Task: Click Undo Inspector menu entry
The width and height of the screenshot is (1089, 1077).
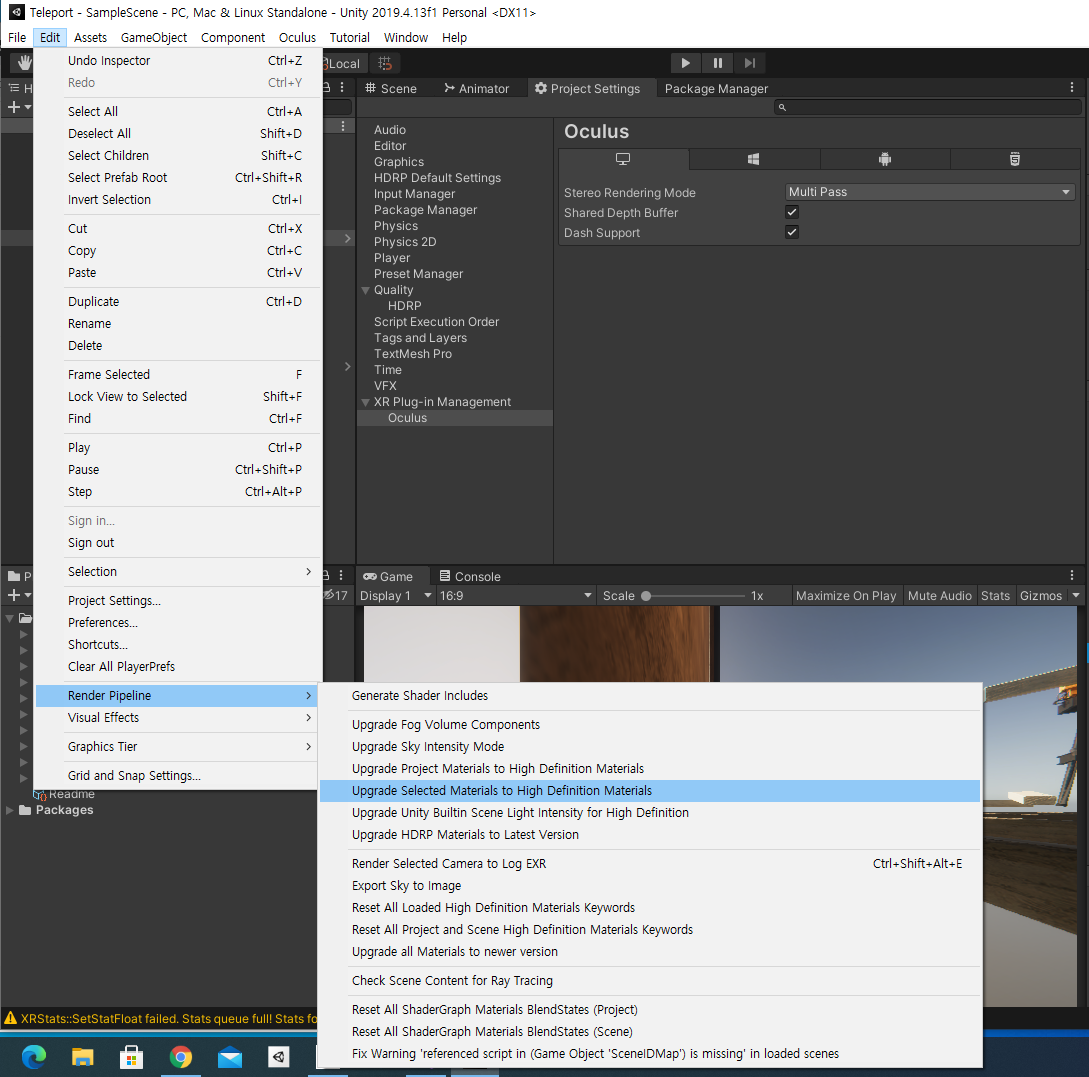Action: [x=178, y=60]
